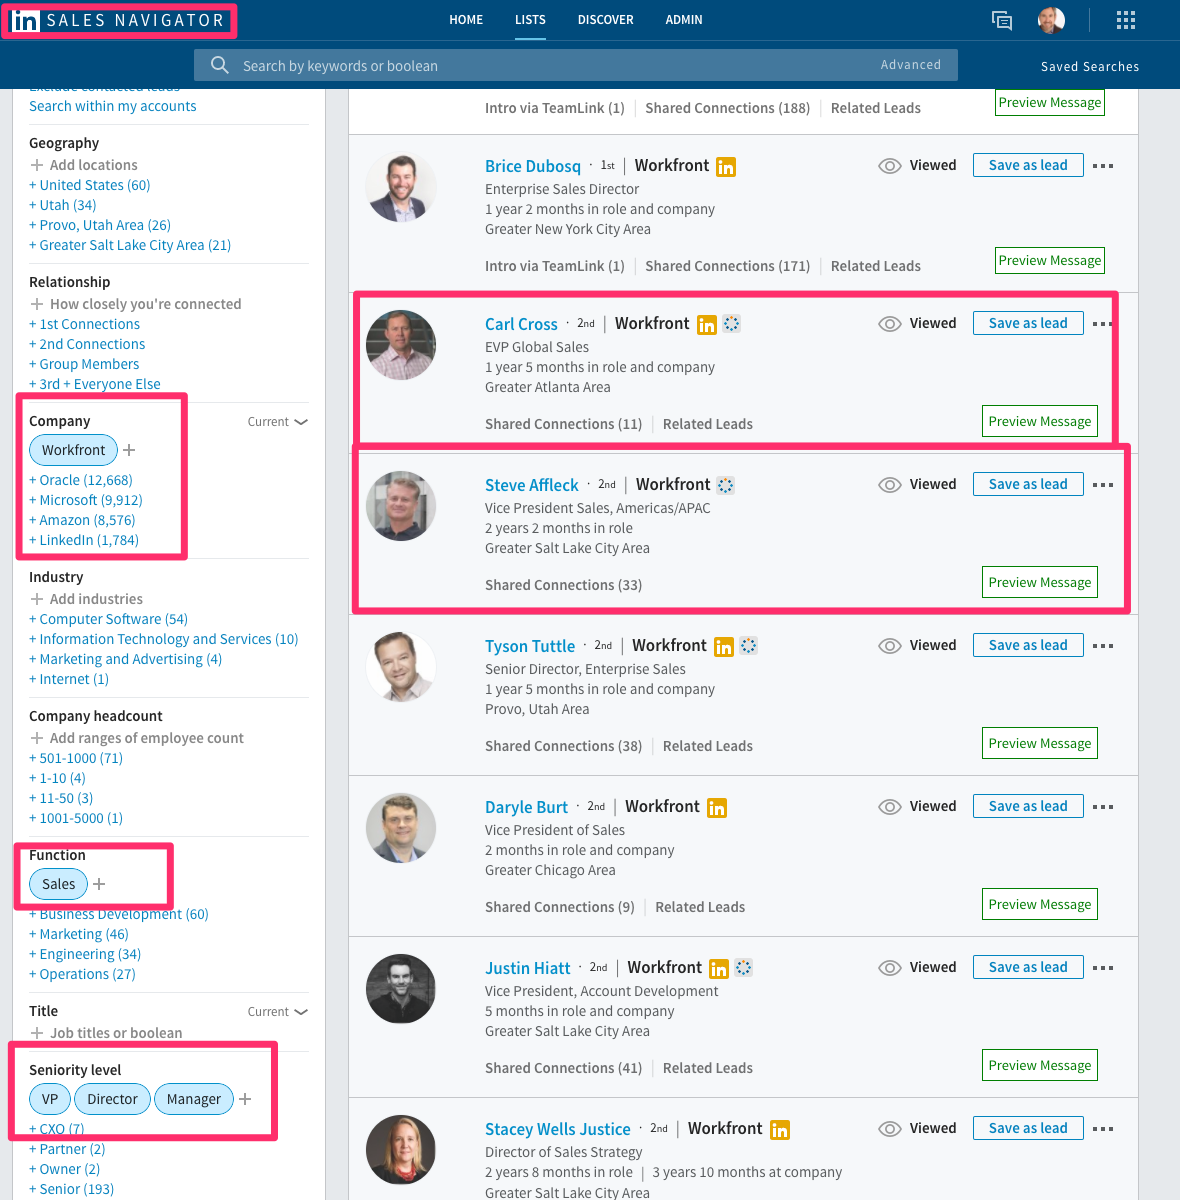The width and height of the screenshot is (1180, 1200).
Task: Open the Sales Navigator messaging icon
Action: click(x=1002, y=20)
